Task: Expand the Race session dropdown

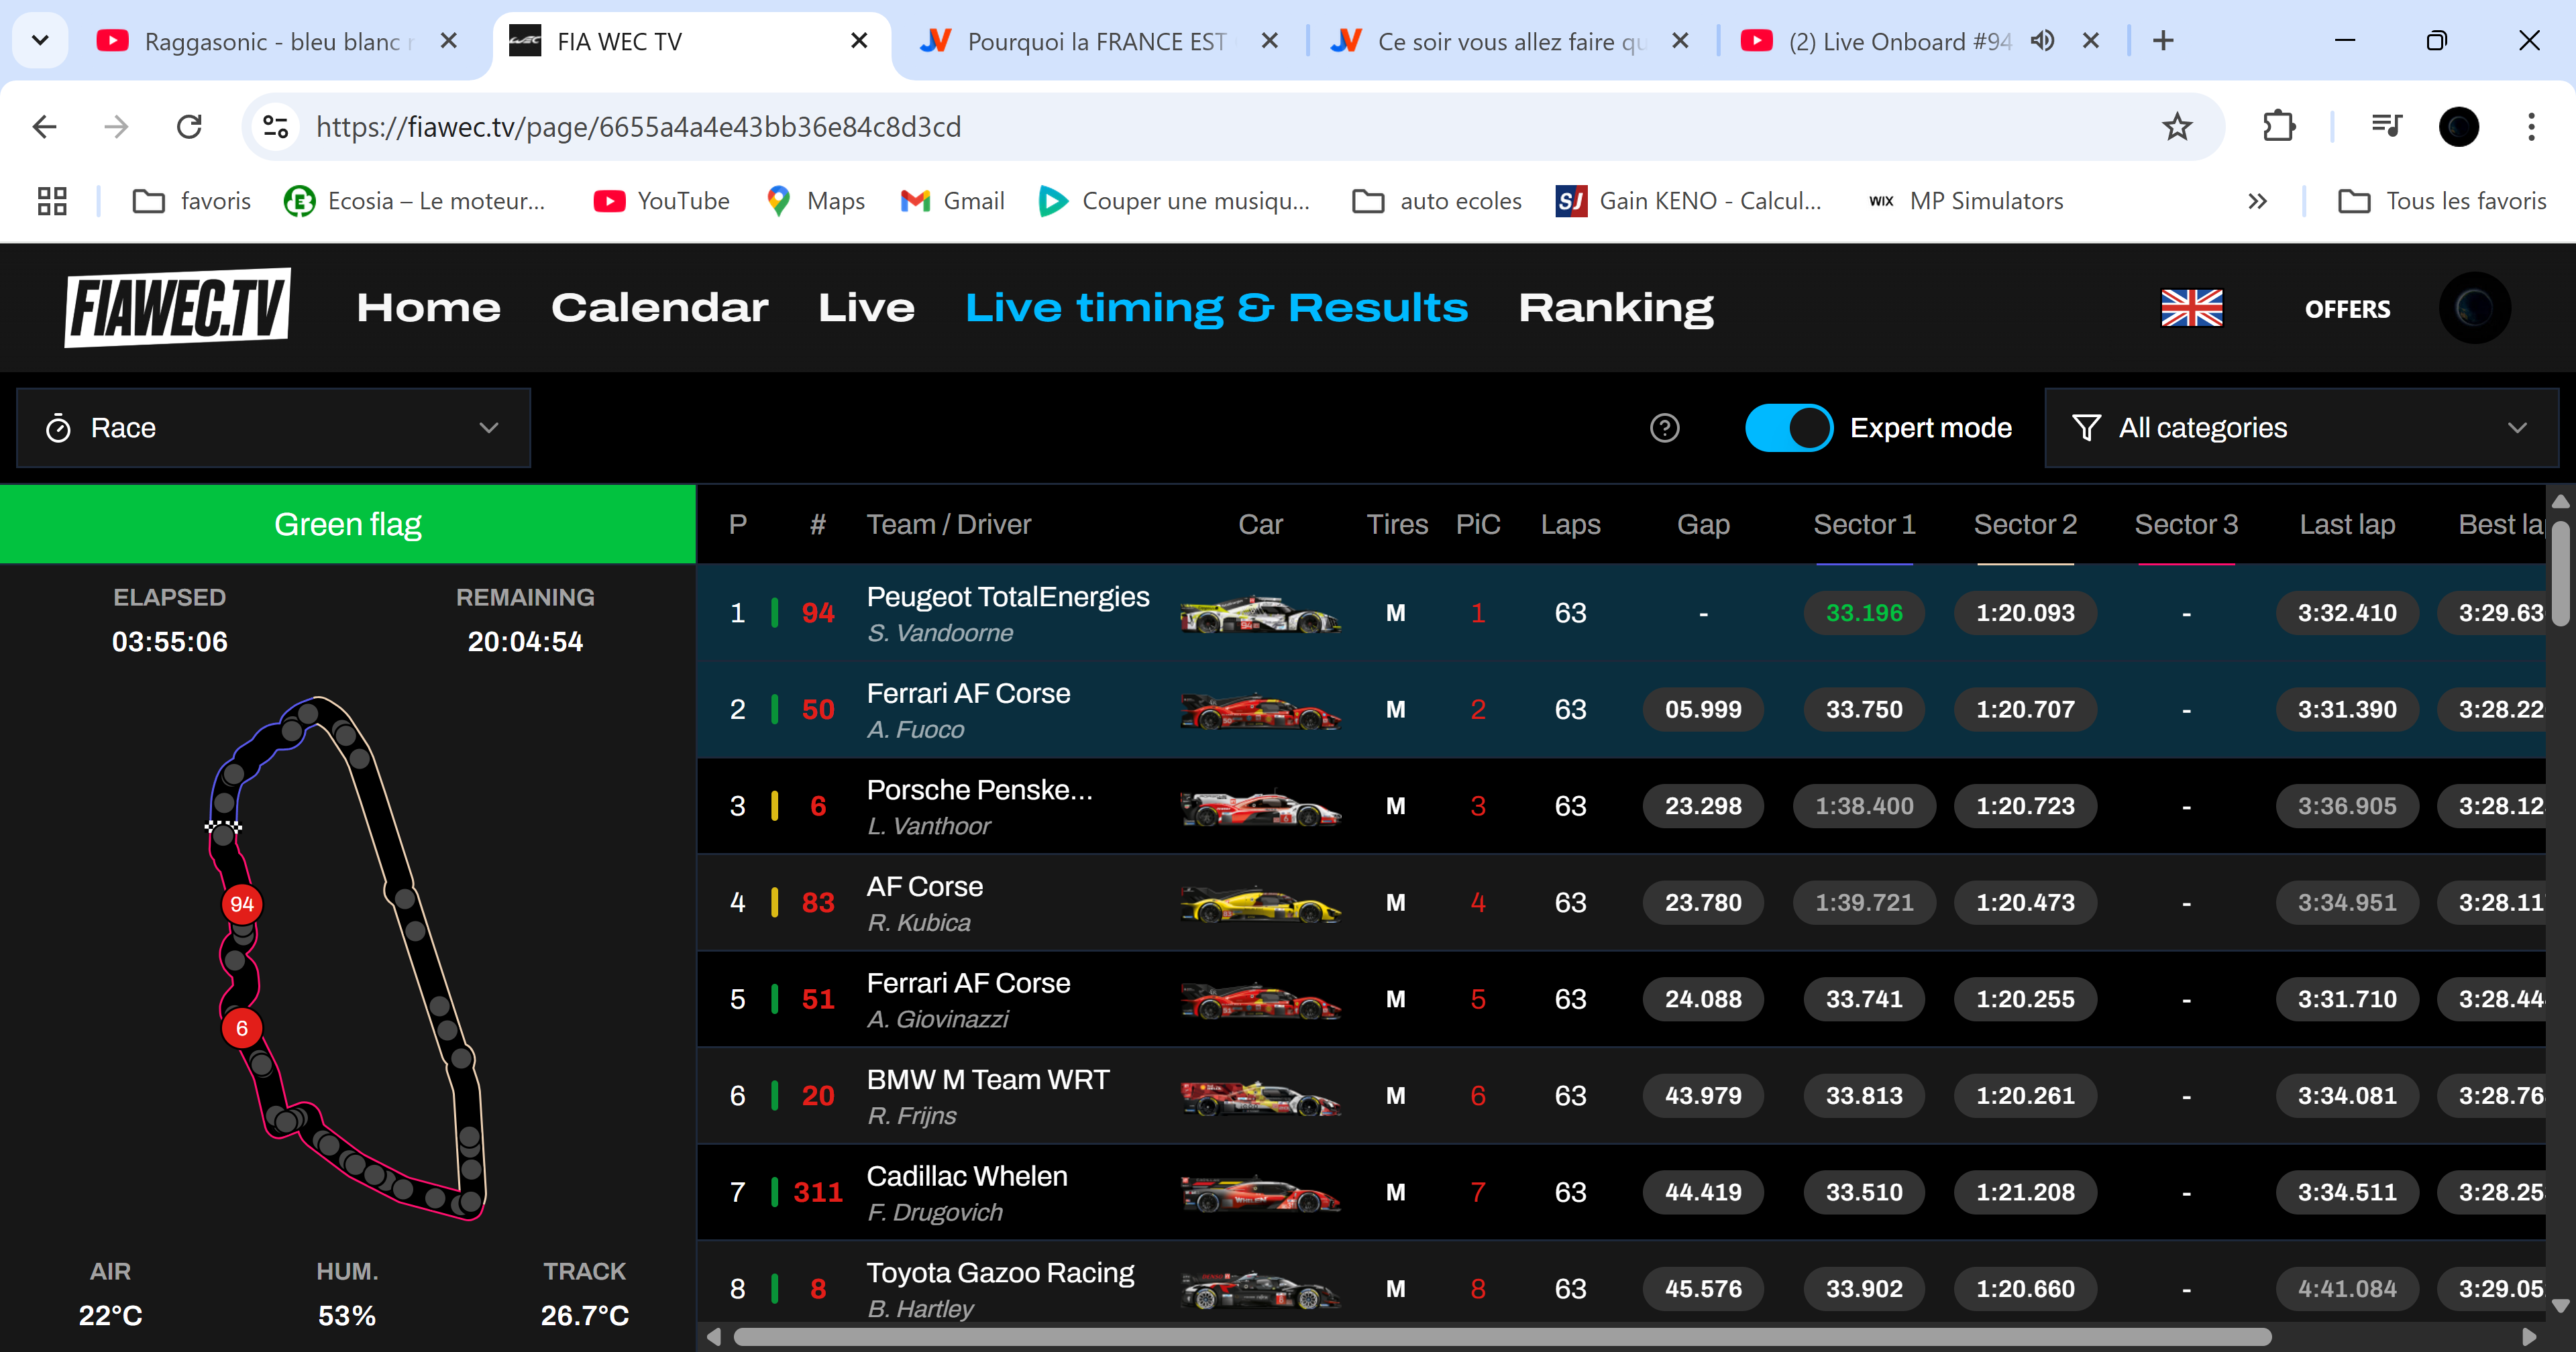Action: [x=273, y=428]
